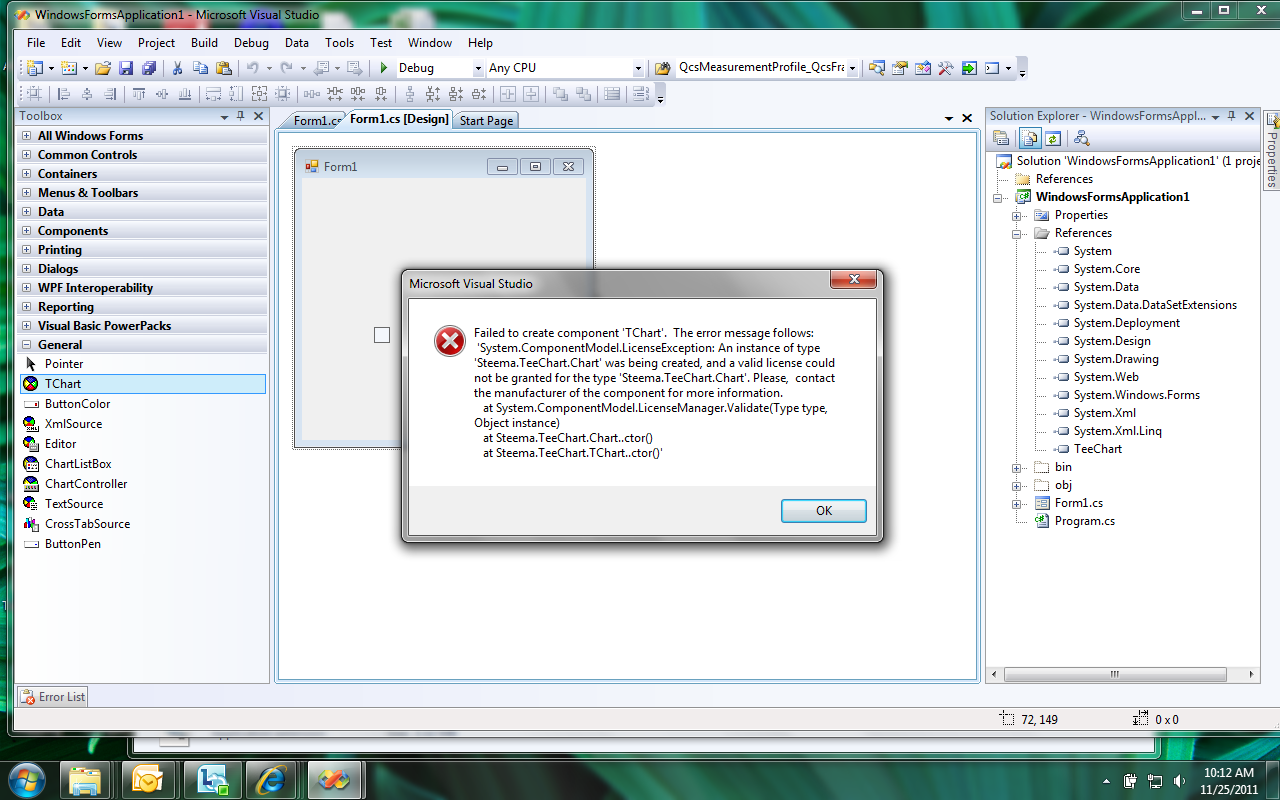Click the Align Tops layout icon

138,94
